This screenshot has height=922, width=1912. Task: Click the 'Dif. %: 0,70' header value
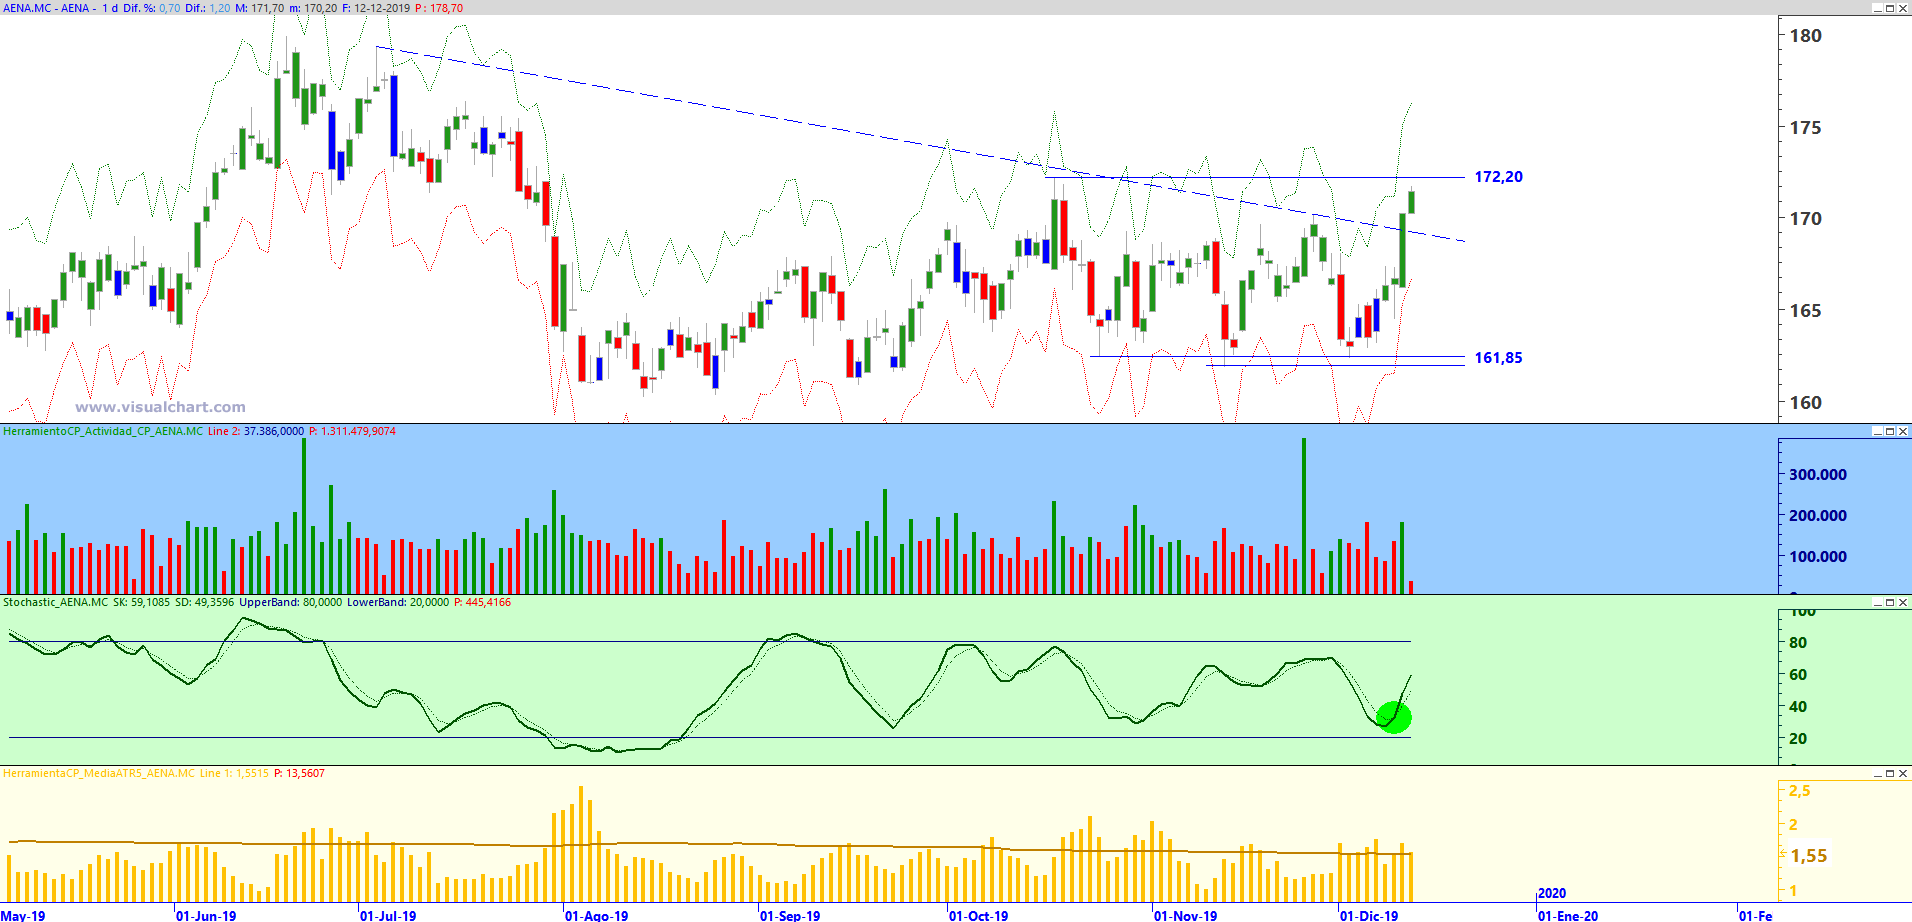pos(152,8)
